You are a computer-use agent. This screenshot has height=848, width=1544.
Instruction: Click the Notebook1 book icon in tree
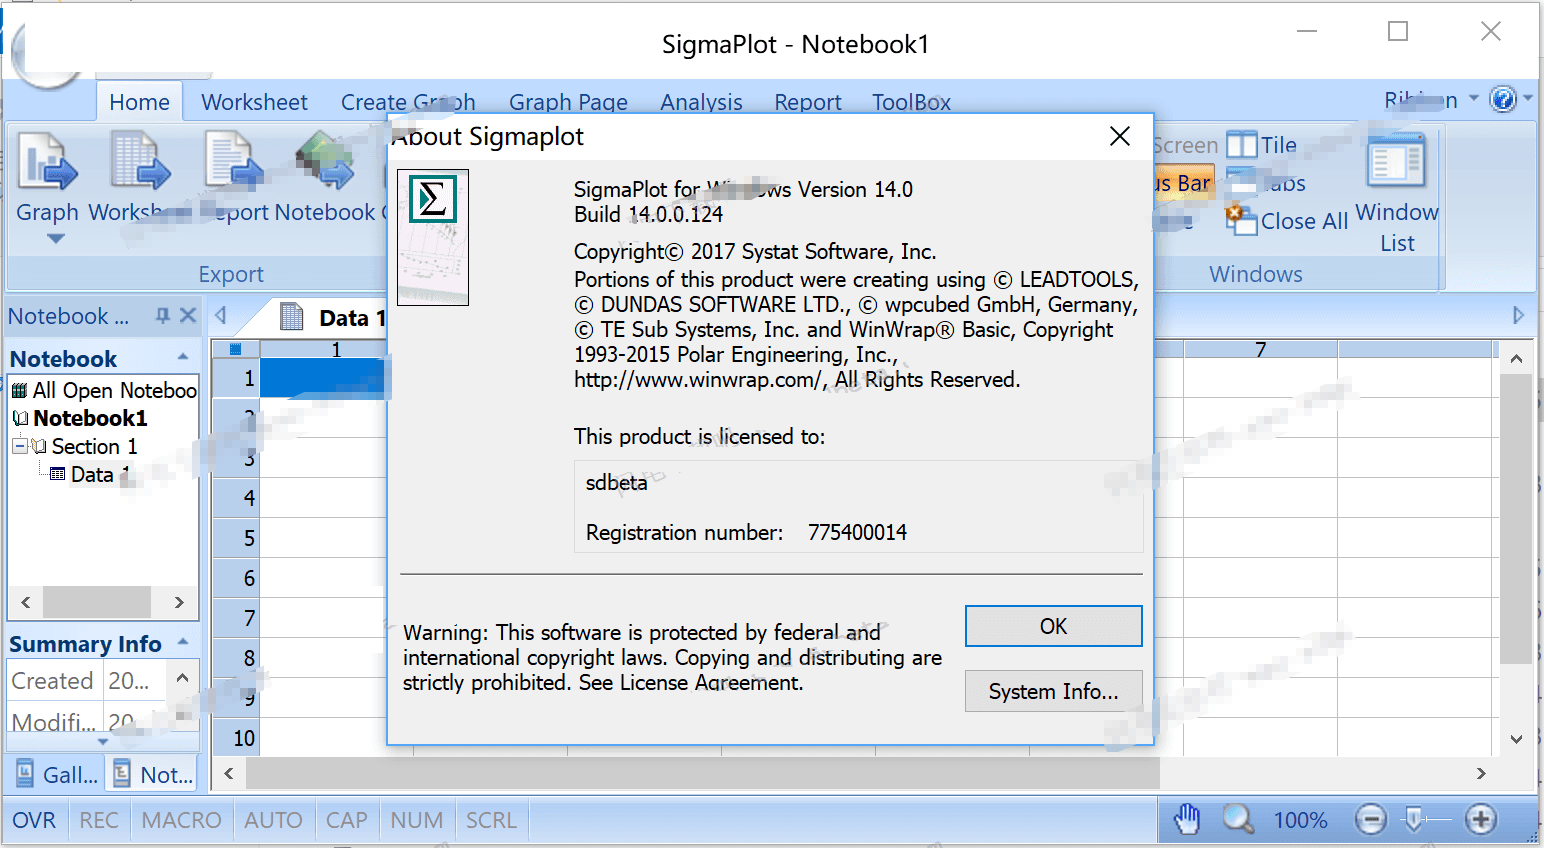[21, 418]
